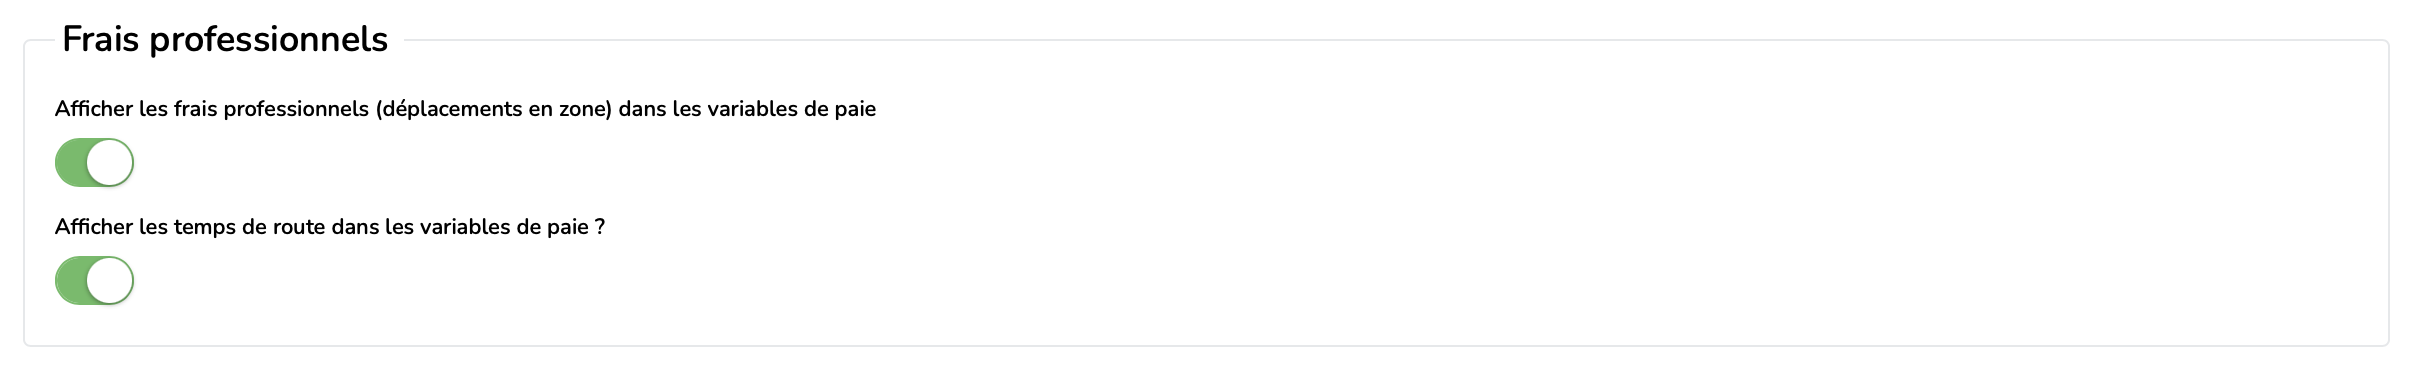Click the word "zone)" in the first label
The width and height of the screenshot is (2414, 368).
(x=586, y=109)
